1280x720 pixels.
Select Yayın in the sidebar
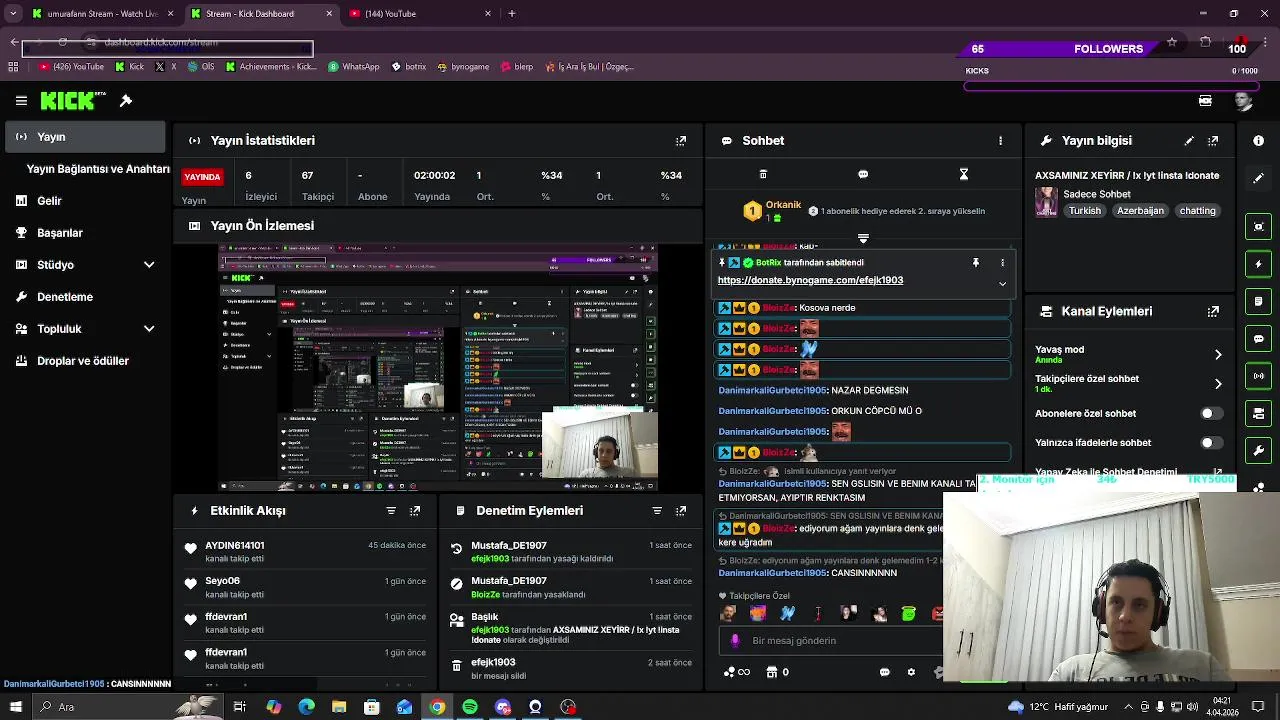tap(86, 137)
